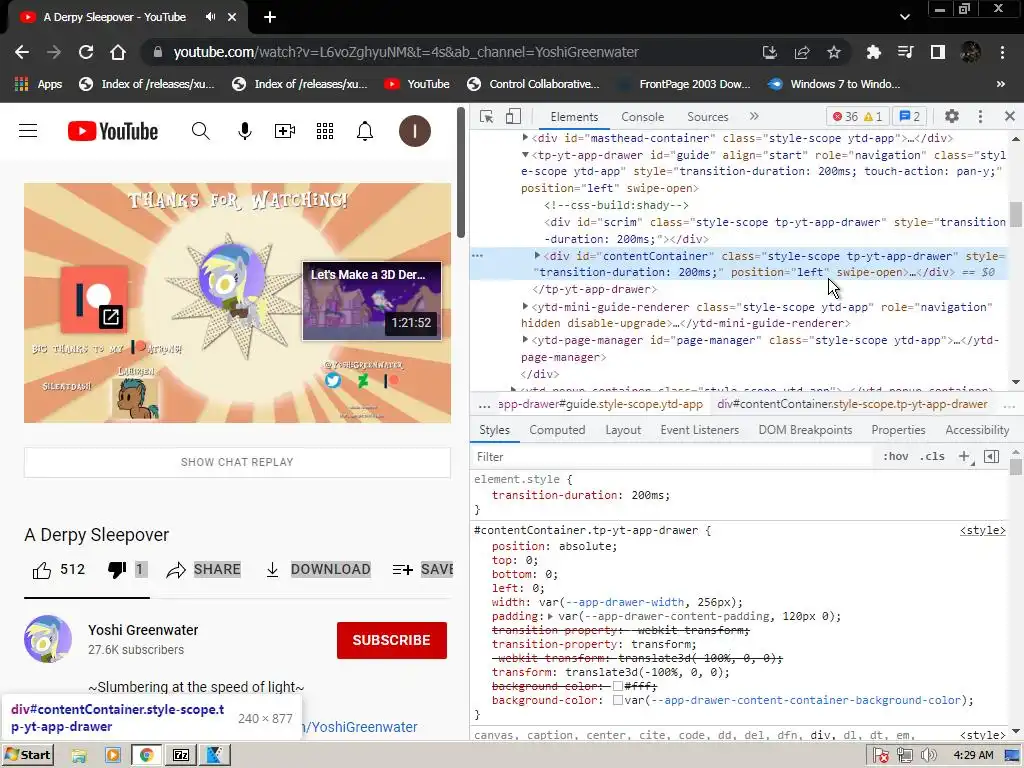This screenshot has width=1024, height=768.
Task: Open the YouTube hamburger guide menu
Action: [28, 131]
